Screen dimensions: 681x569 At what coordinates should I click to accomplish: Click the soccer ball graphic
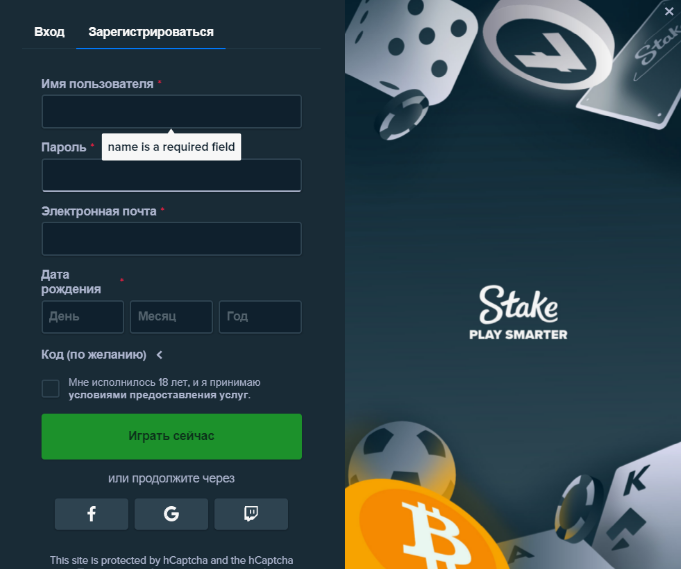[x=402, y=454]
